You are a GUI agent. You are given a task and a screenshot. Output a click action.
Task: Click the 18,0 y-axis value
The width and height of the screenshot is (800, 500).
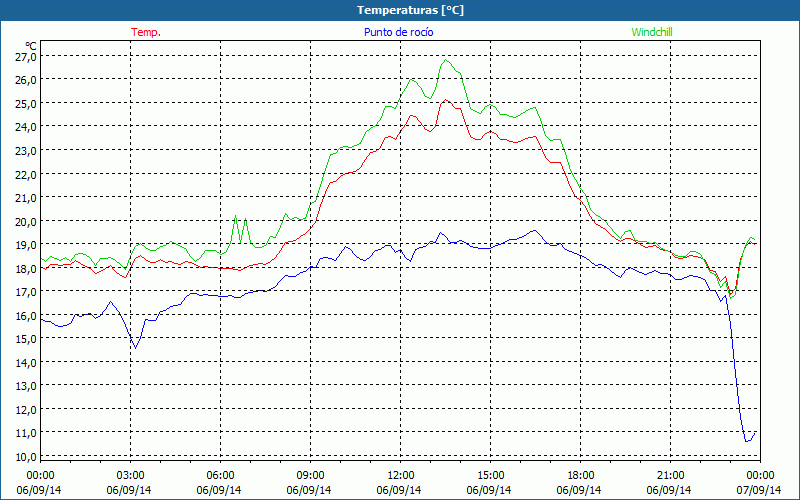[25, 268]
